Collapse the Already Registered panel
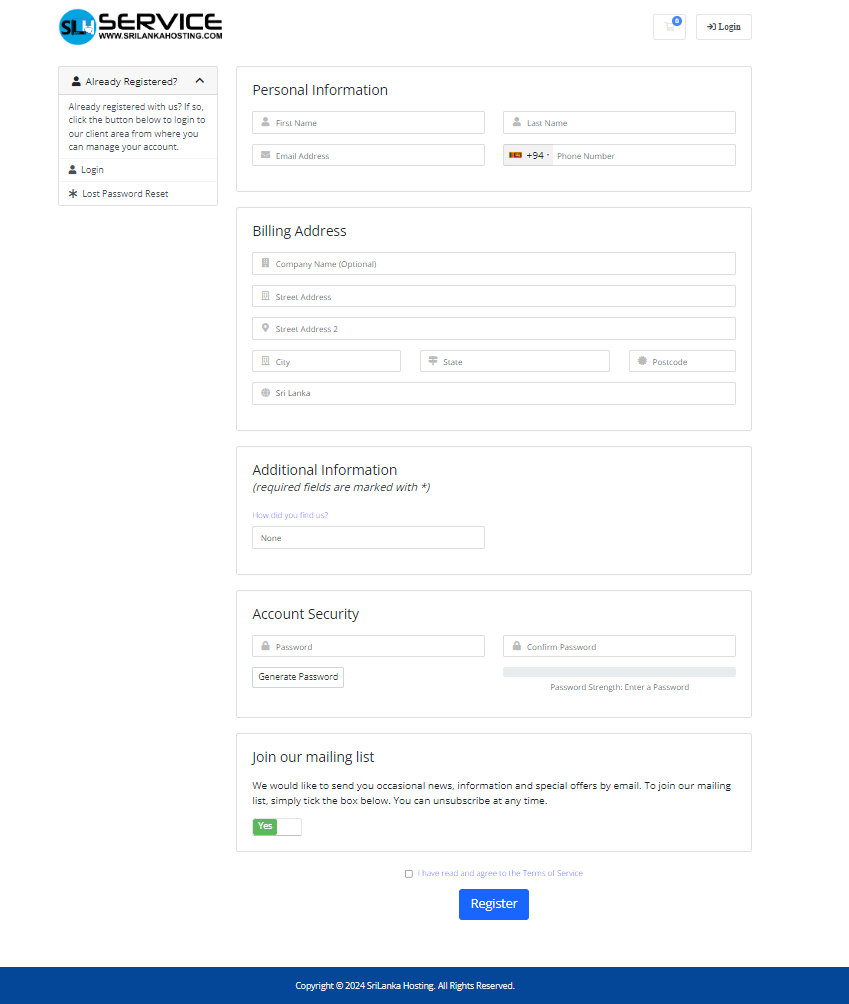 click(x=200, y=81)
